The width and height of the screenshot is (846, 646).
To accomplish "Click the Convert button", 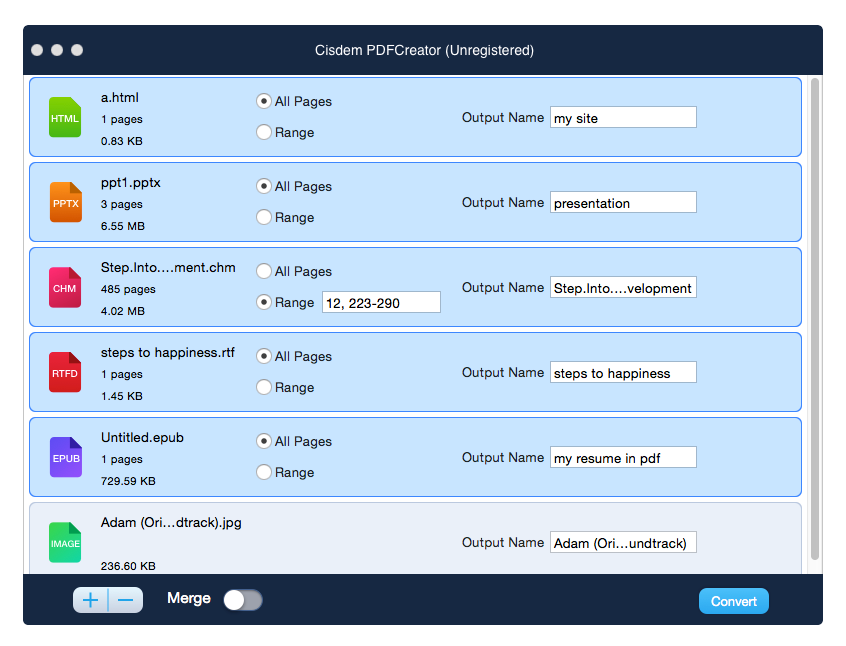I will pyautogui.click(x=734, y=601).
